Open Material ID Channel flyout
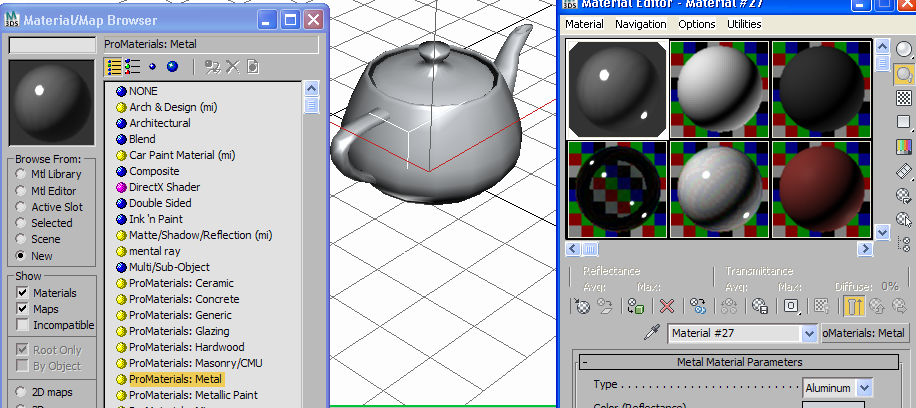Image resolution: width=916 pixels, height=408 pixels. (x=792, y=306)
